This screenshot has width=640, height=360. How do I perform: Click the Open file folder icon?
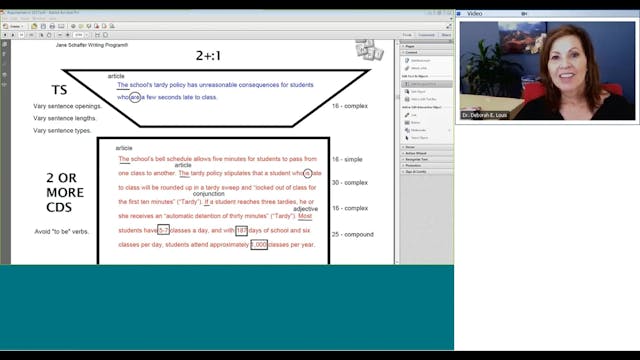[x=34, y=26]
